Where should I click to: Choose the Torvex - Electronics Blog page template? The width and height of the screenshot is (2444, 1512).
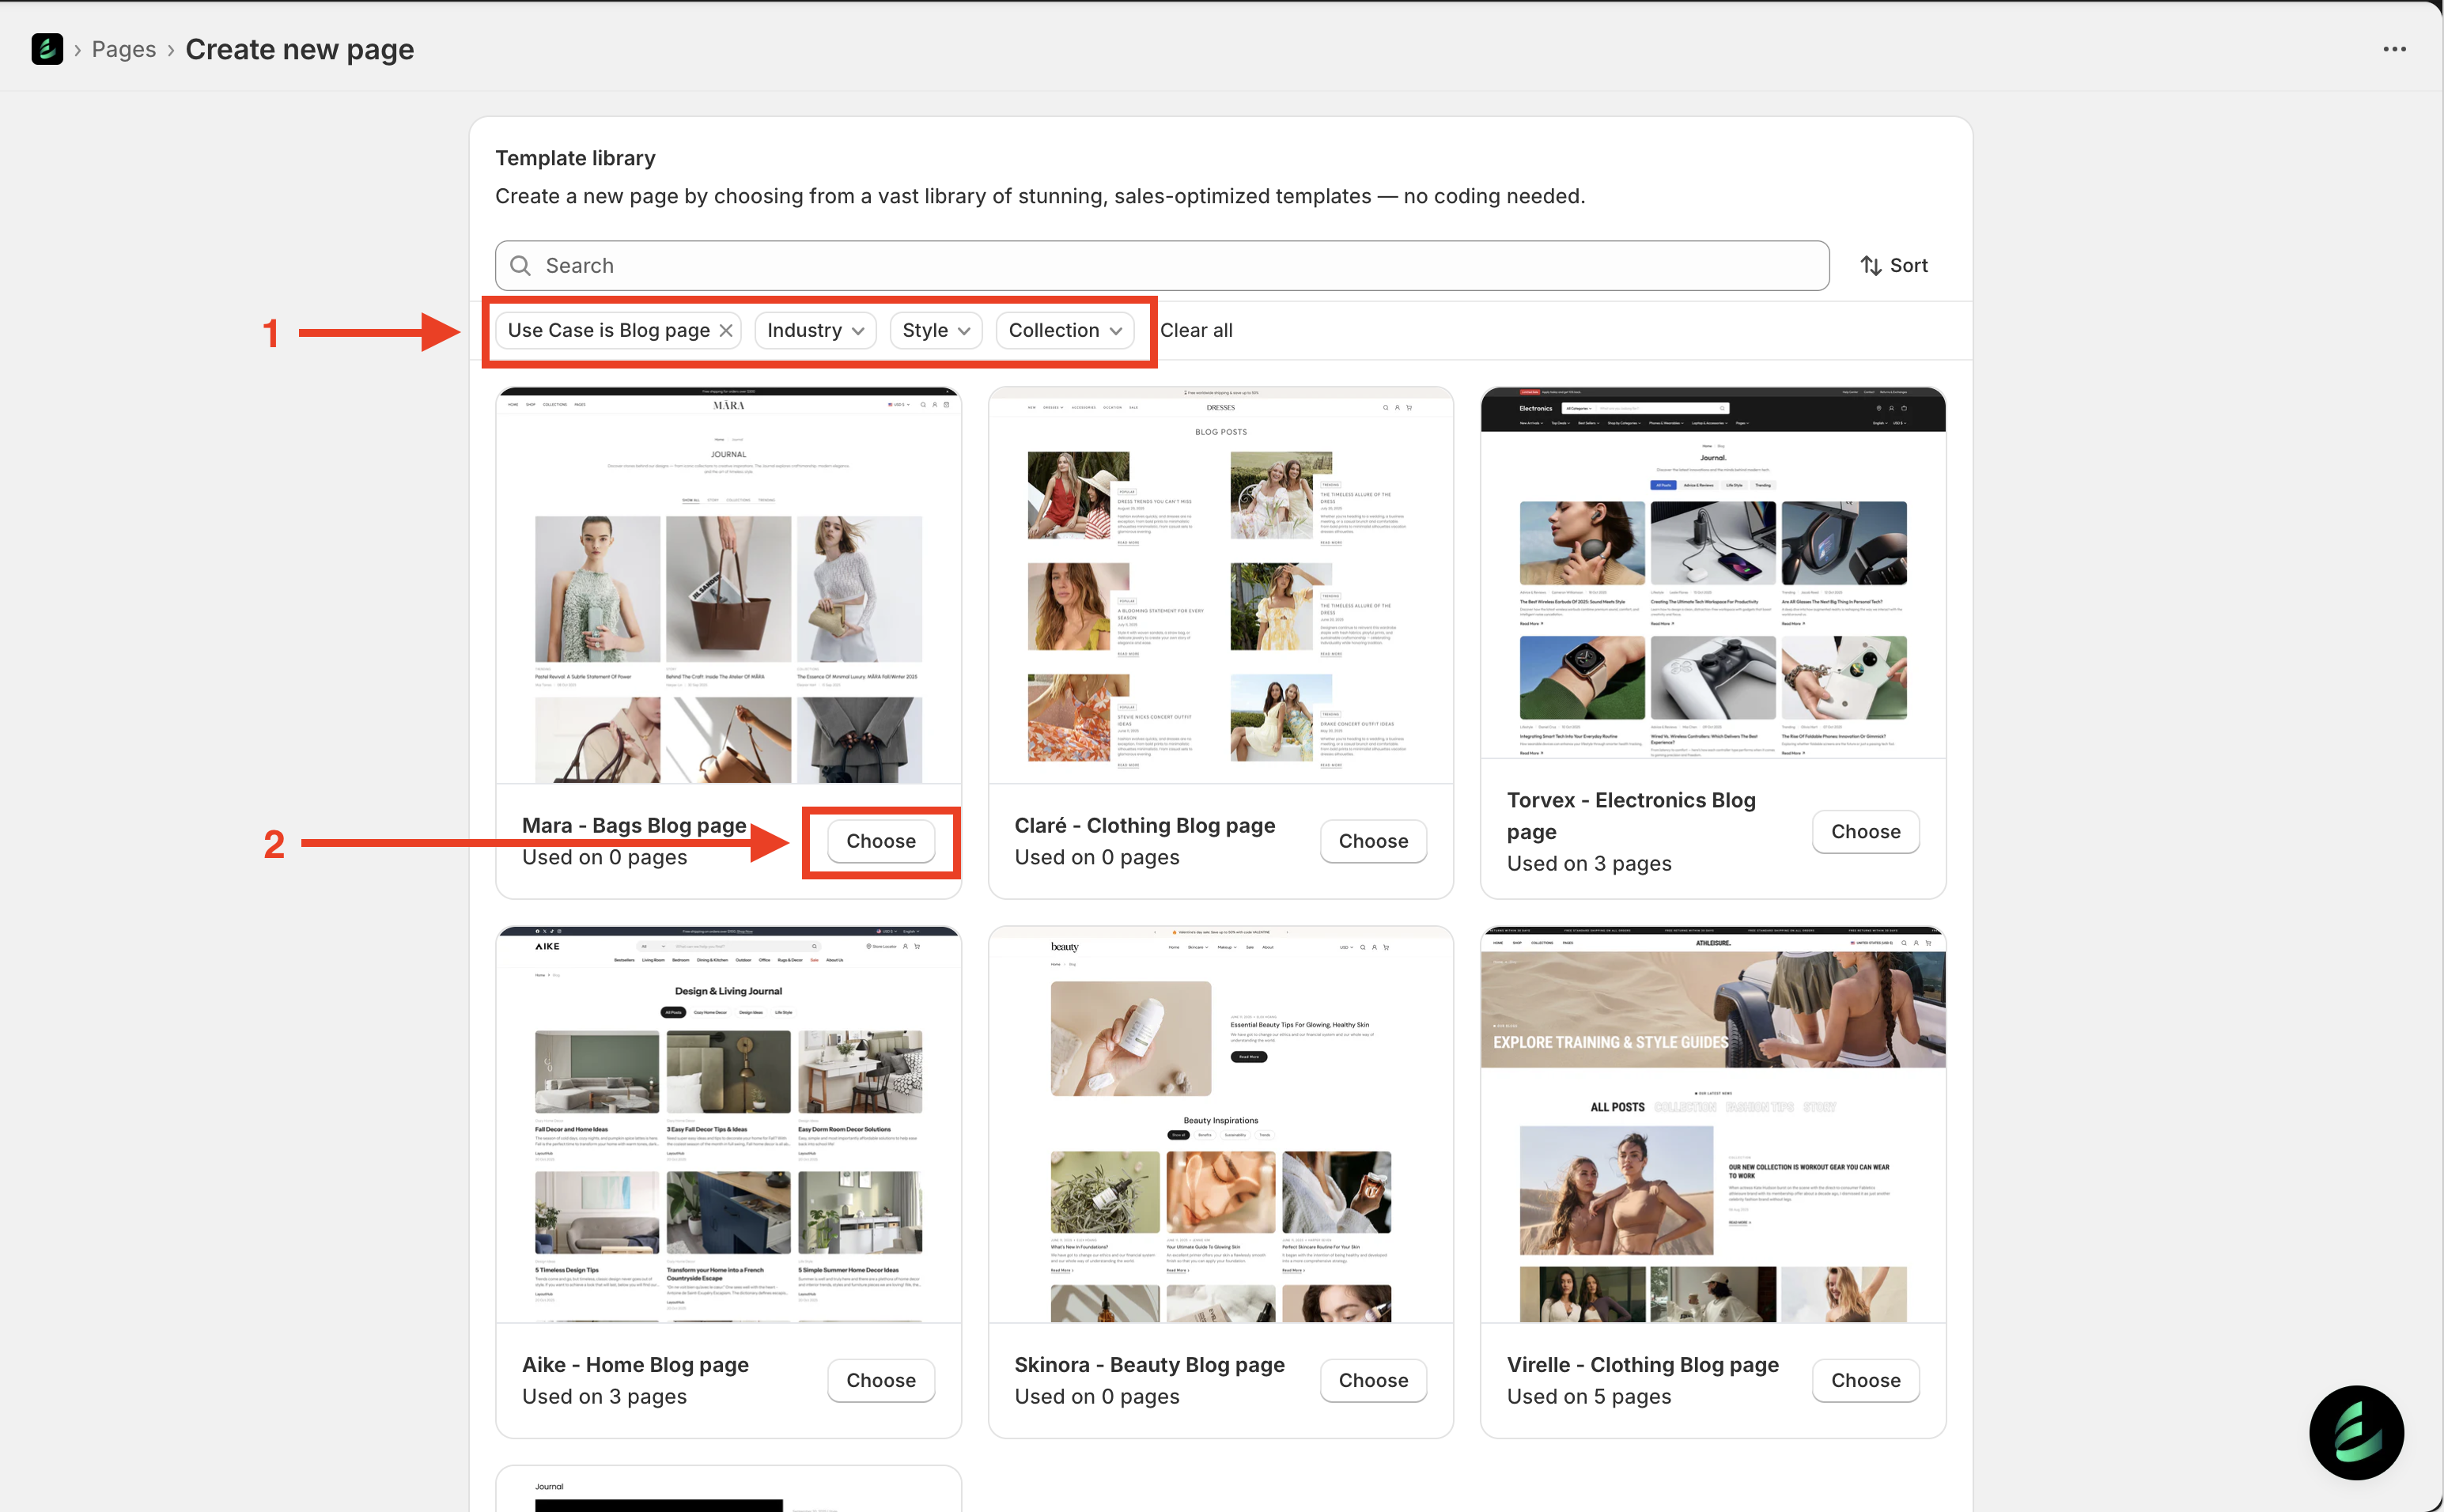(x=1865, y=832)
